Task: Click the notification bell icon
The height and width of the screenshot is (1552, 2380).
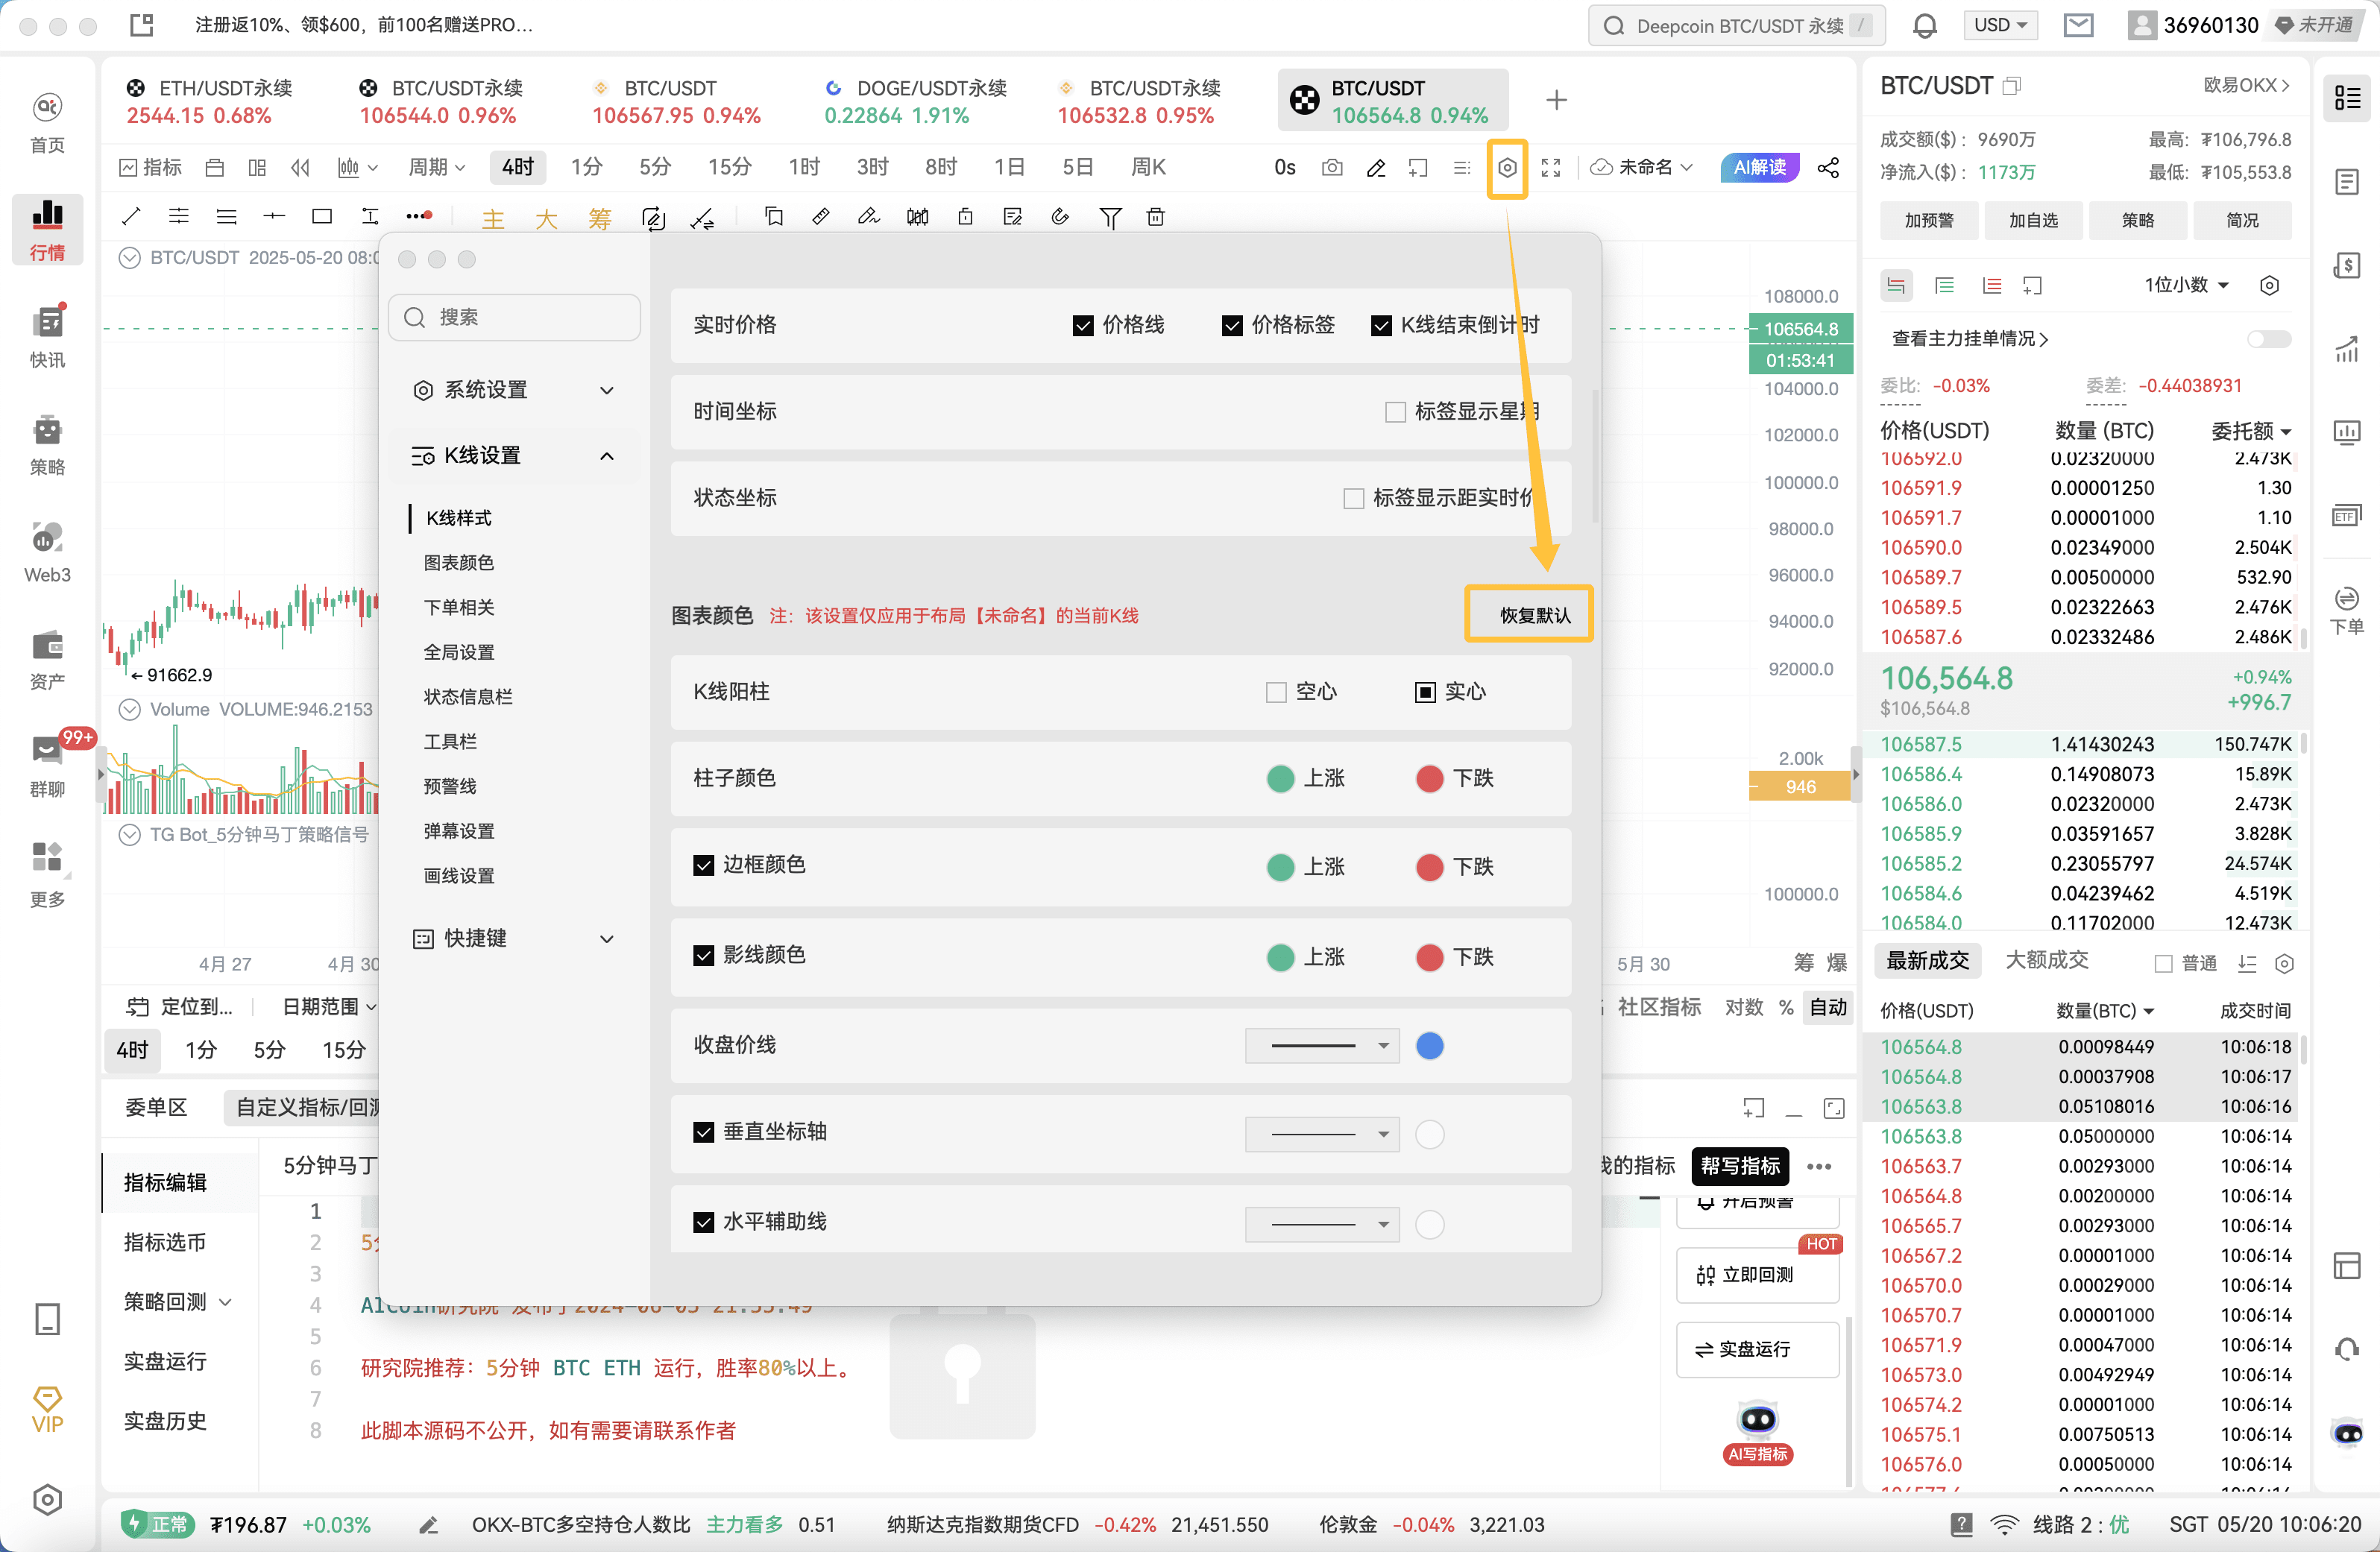Action: coord(1925,25)
